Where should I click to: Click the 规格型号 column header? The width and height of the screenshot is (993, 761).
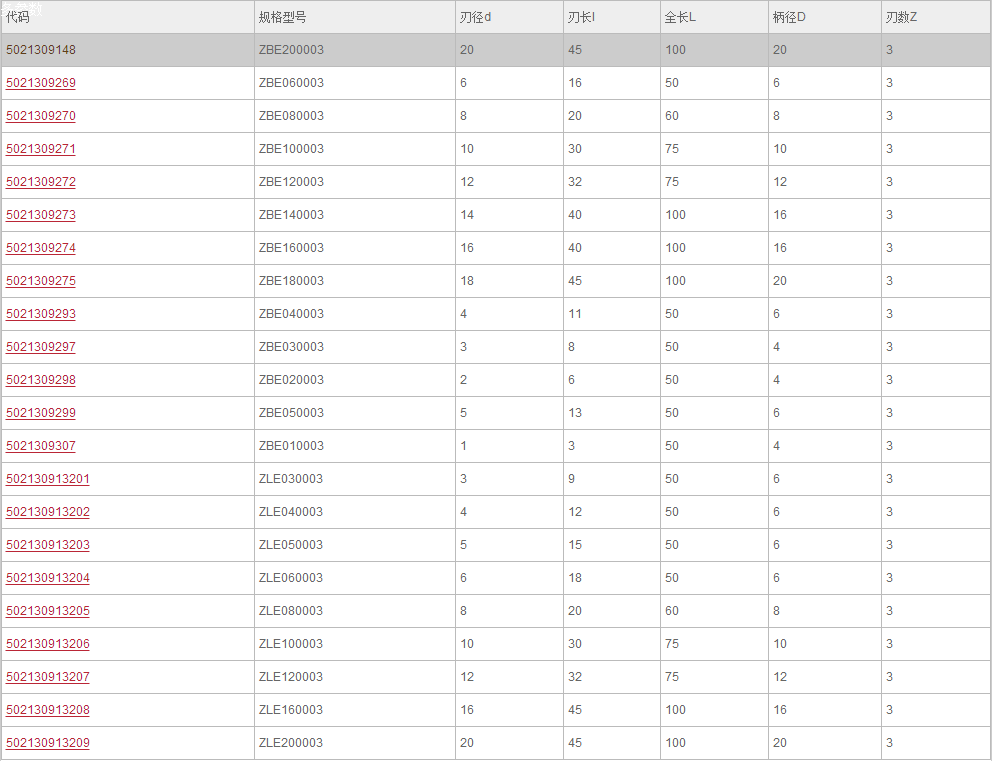coord(283,17)
